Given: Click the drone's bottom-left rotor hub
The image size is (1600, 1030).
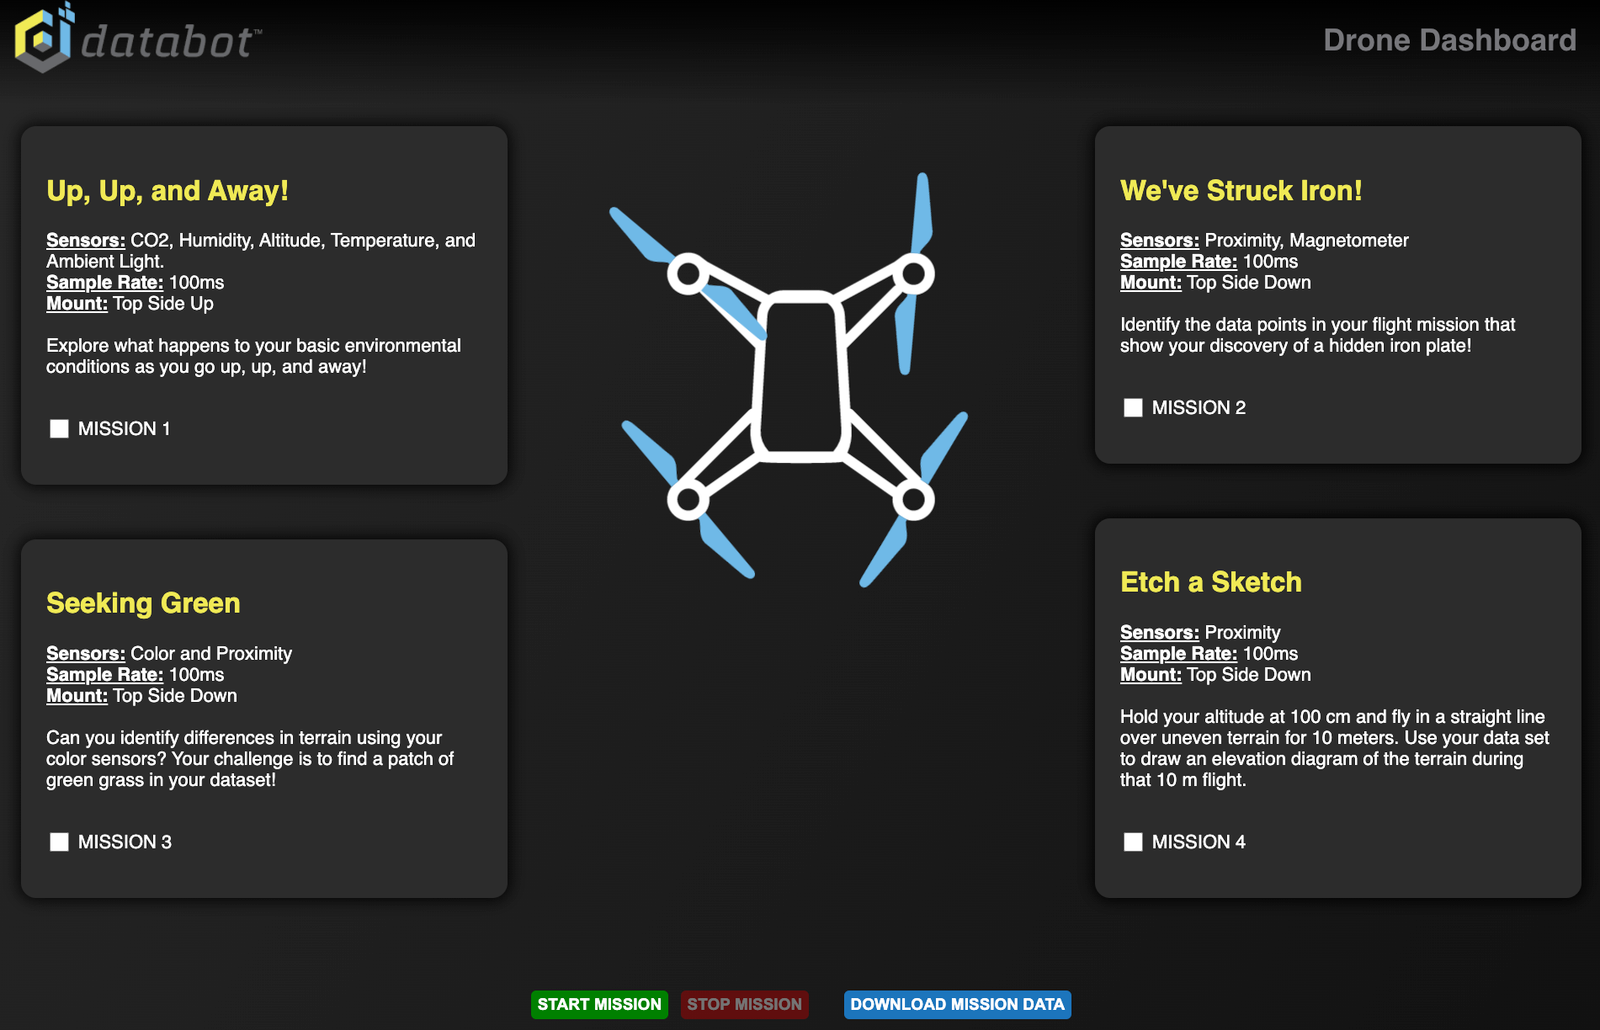Looking at the screenshot, I should coord(688,499).
